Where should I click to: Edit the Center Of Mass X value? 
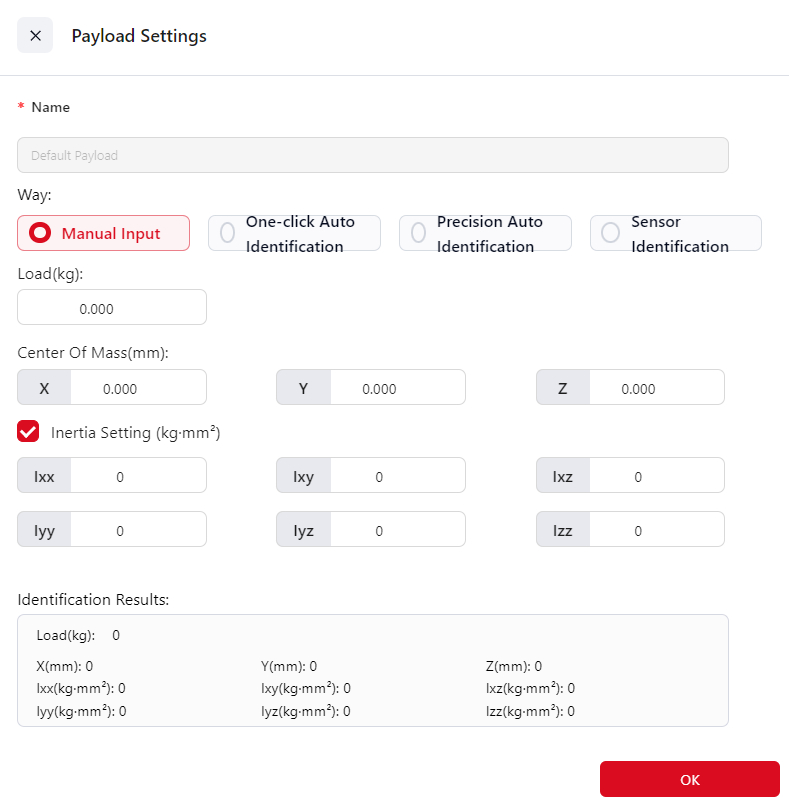(x=137, y=388)
